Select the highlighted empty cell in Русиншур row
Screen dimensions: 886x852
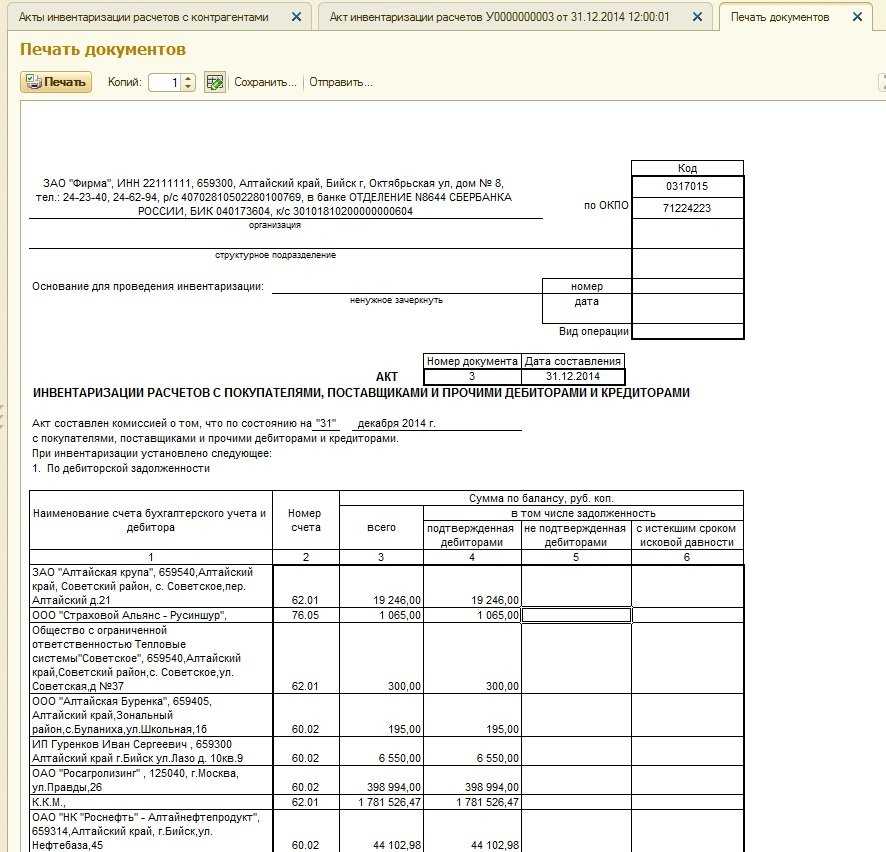click(x=576, y=615)
